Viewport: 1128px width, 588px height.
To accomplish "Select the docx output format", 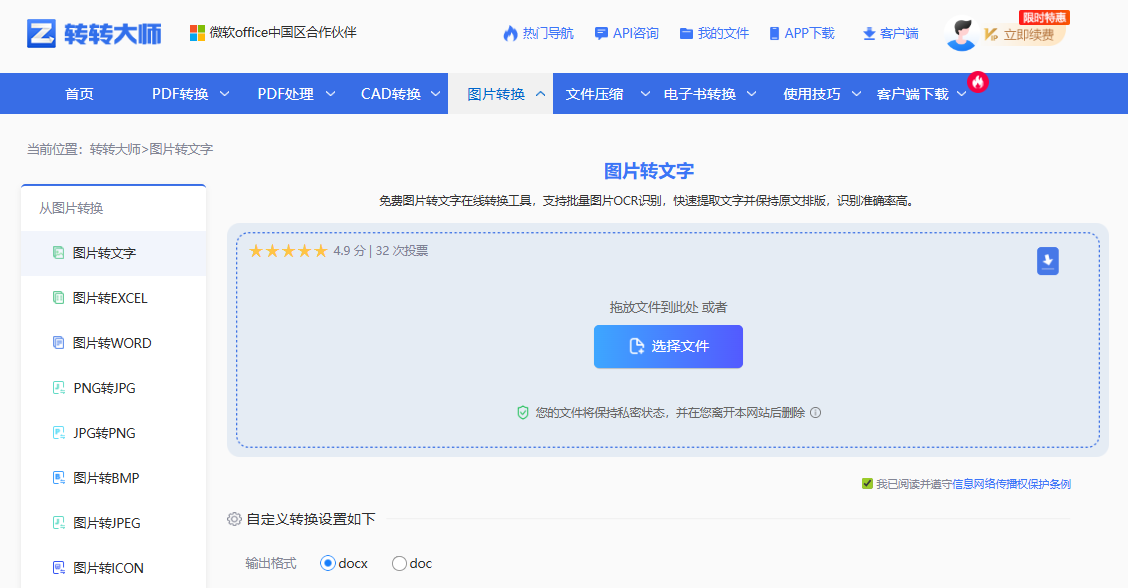I will [x=328, y=563].
